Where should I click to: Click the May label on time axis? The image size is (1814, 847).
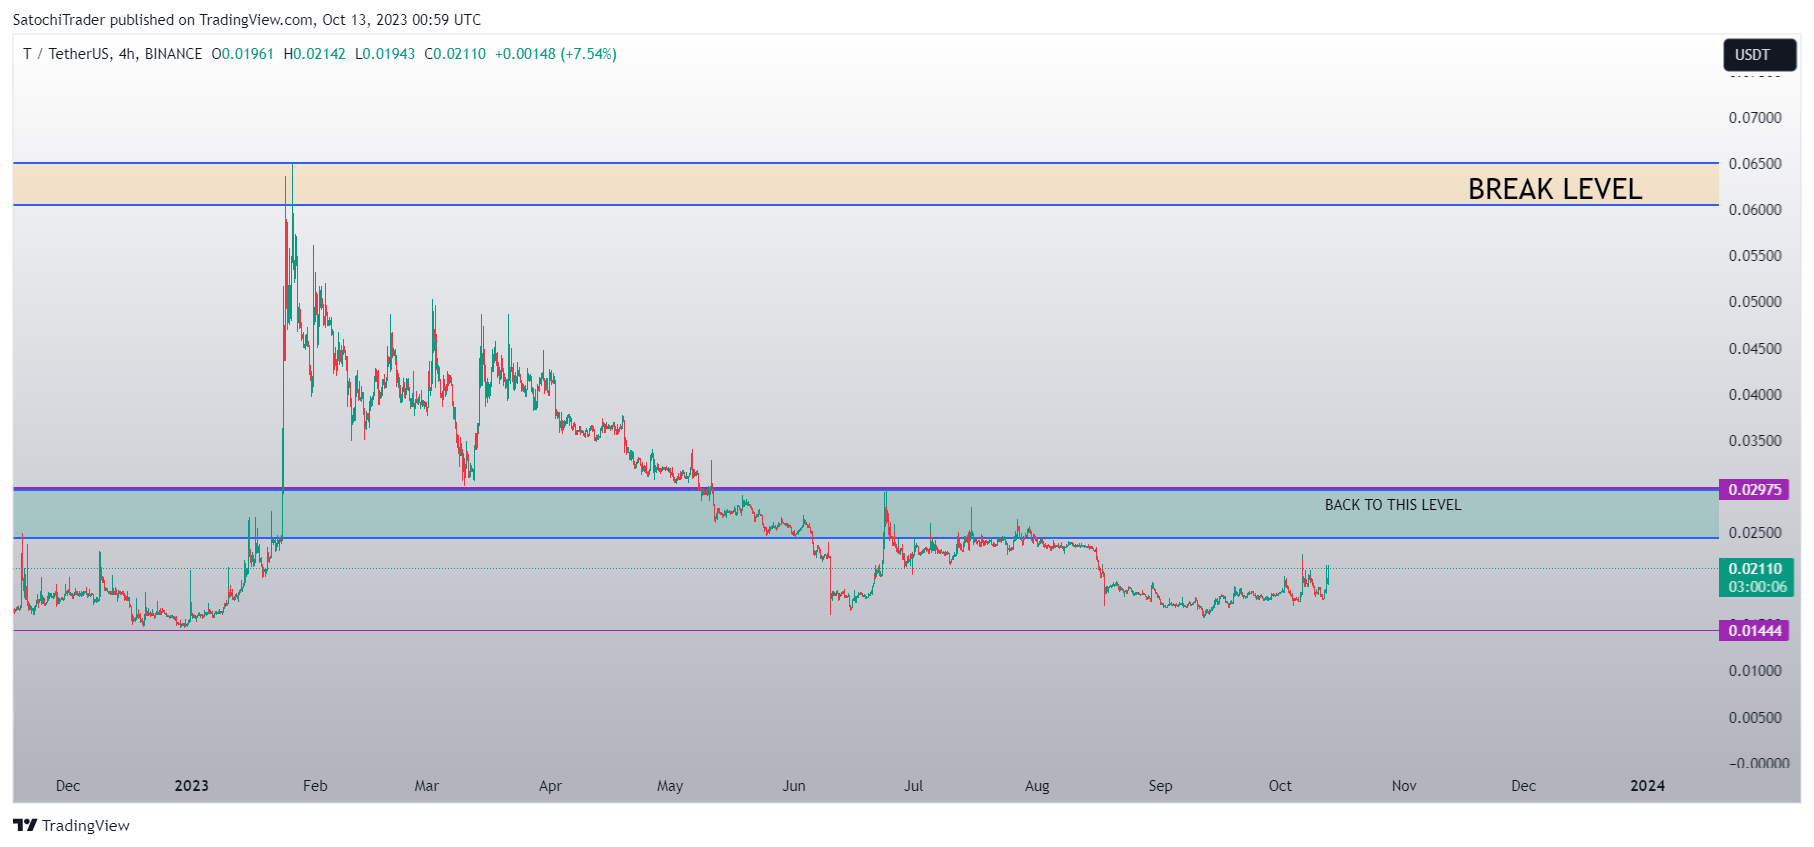click(670, 786)
